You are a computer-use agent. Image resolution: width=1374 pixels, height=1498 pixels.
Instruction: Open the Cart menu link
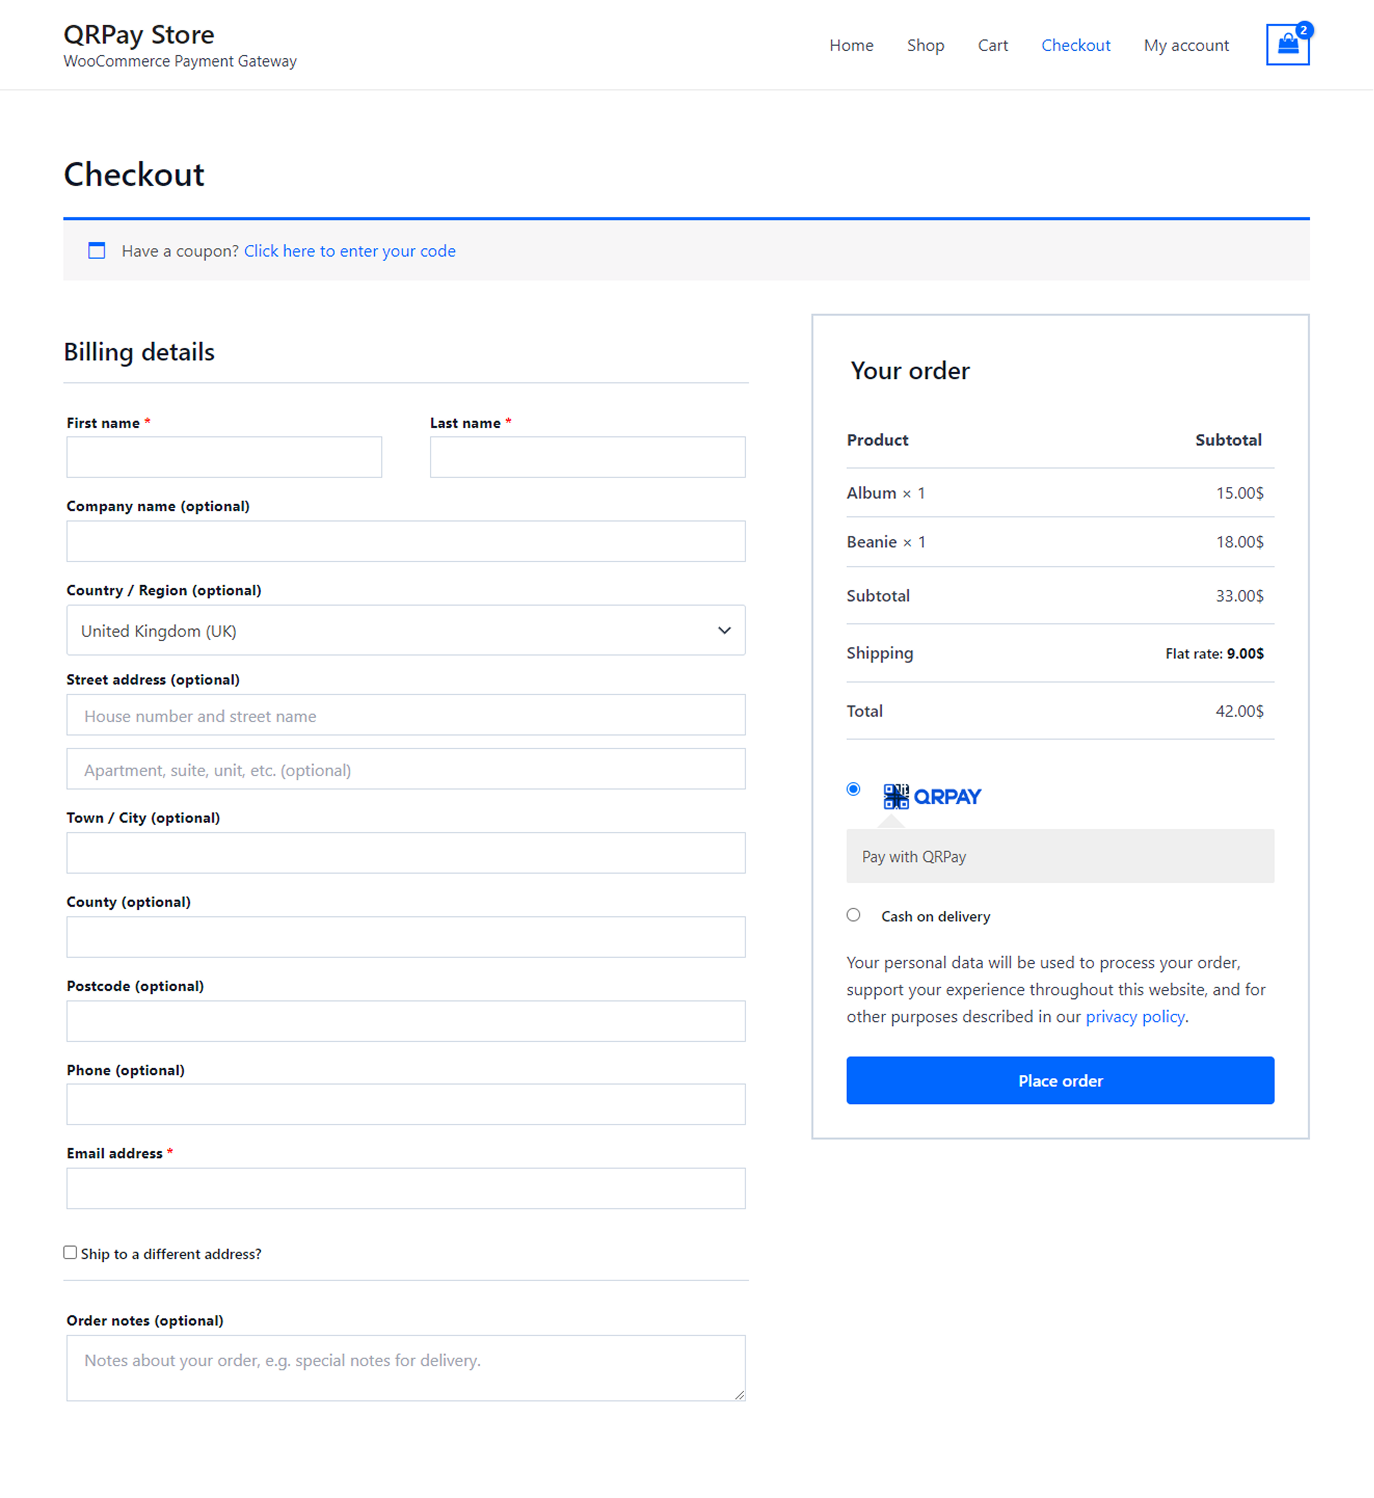pos(992,45)
